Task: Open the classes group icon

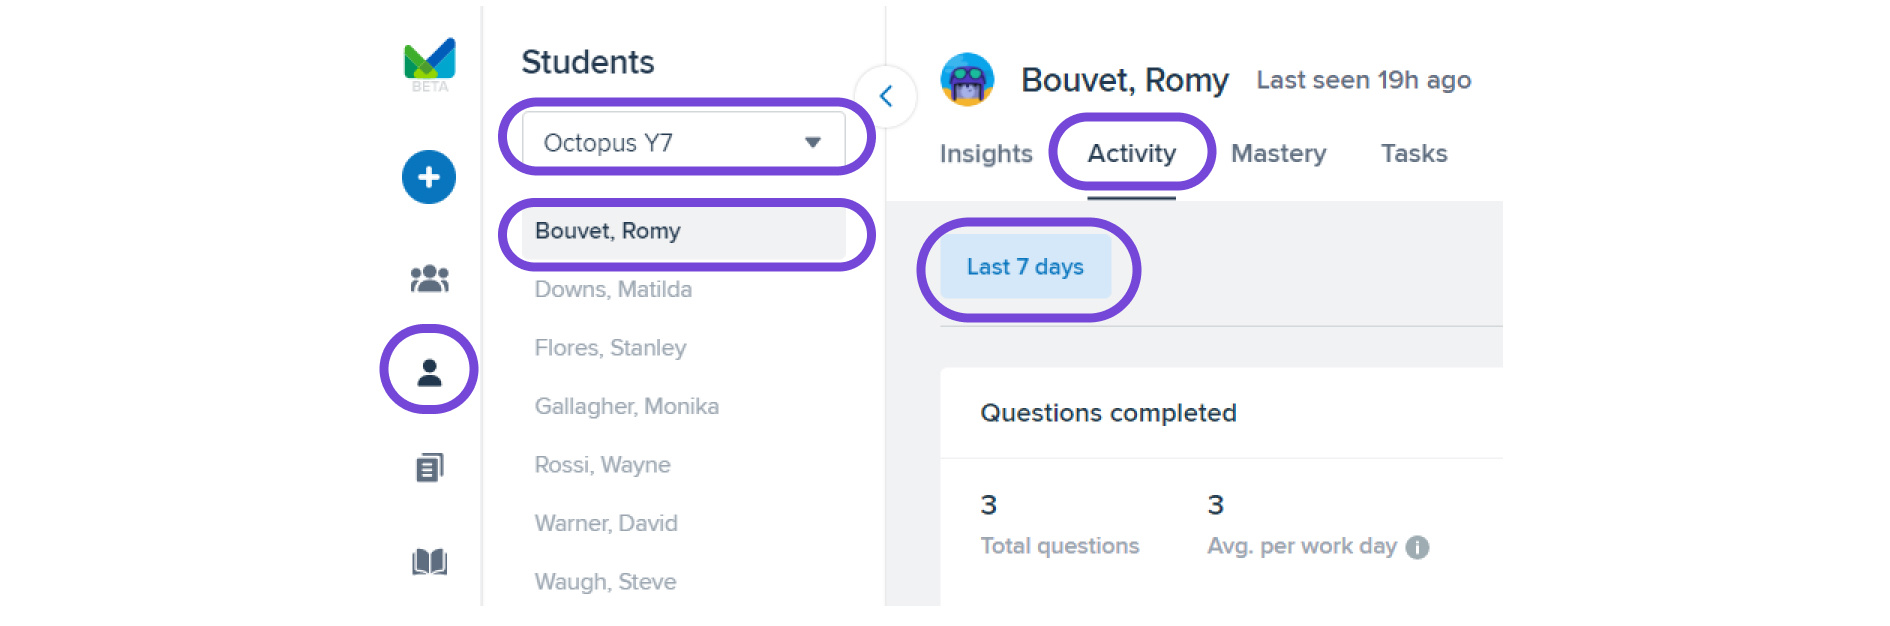Action: (429, 278)
